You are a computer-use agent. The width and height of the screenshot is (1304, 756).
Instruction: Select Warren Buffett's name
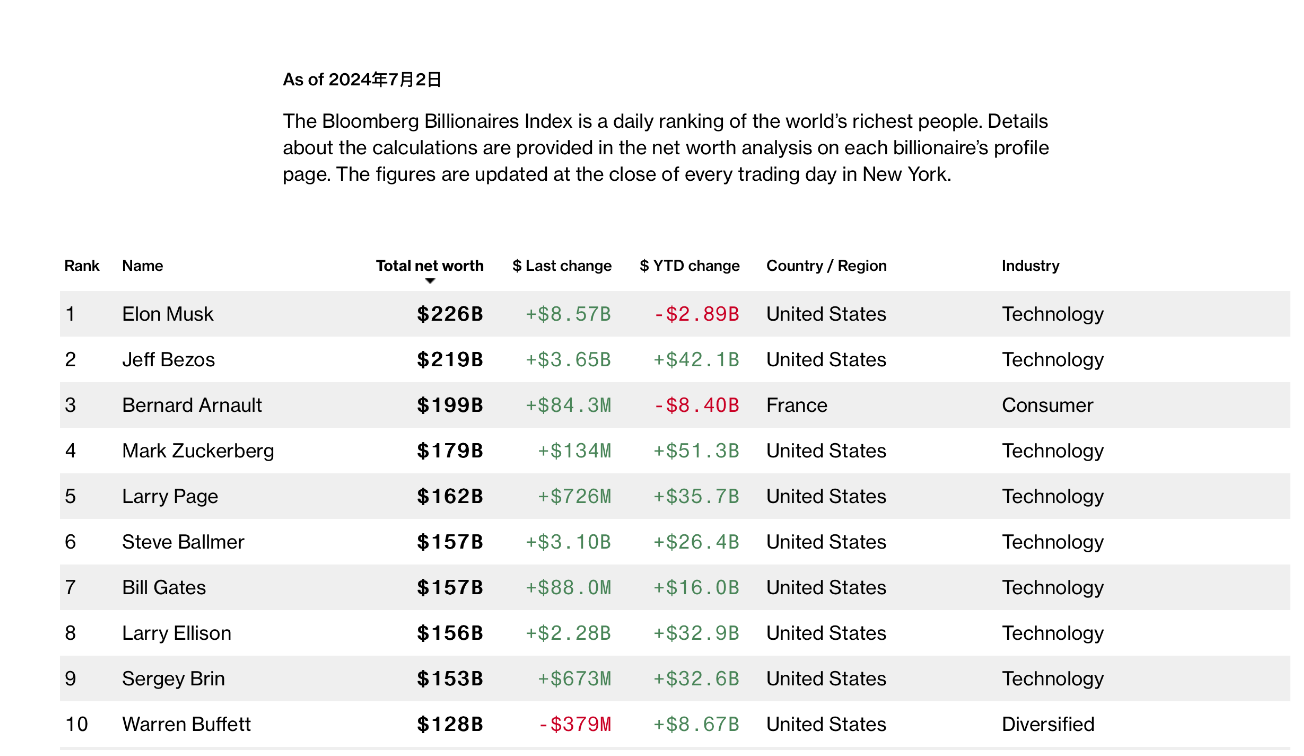[186, 724]
